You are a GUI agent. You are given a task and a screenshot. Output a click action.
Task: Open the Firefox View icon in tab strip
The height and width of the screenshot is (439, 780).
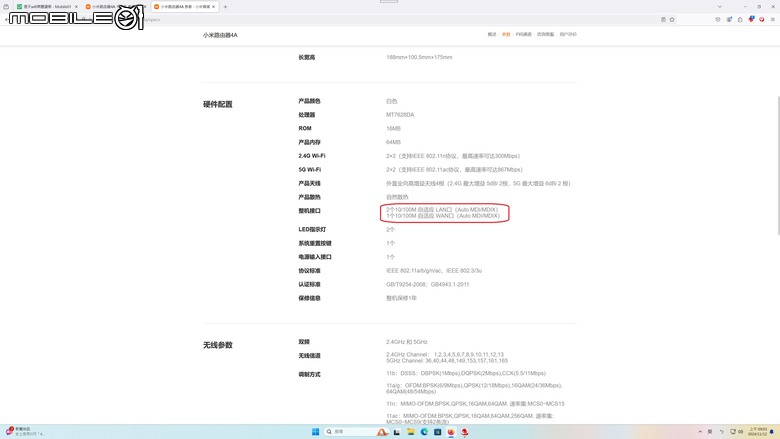tap(6, 6)
